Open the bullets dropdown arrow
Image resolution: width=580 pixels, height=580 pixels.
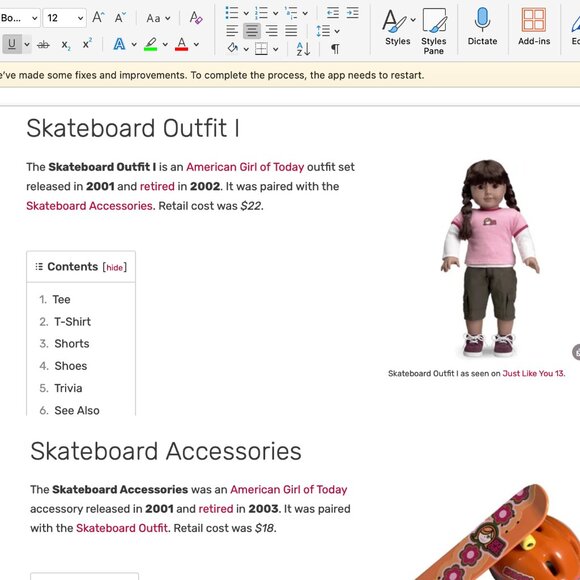point(246,14)
